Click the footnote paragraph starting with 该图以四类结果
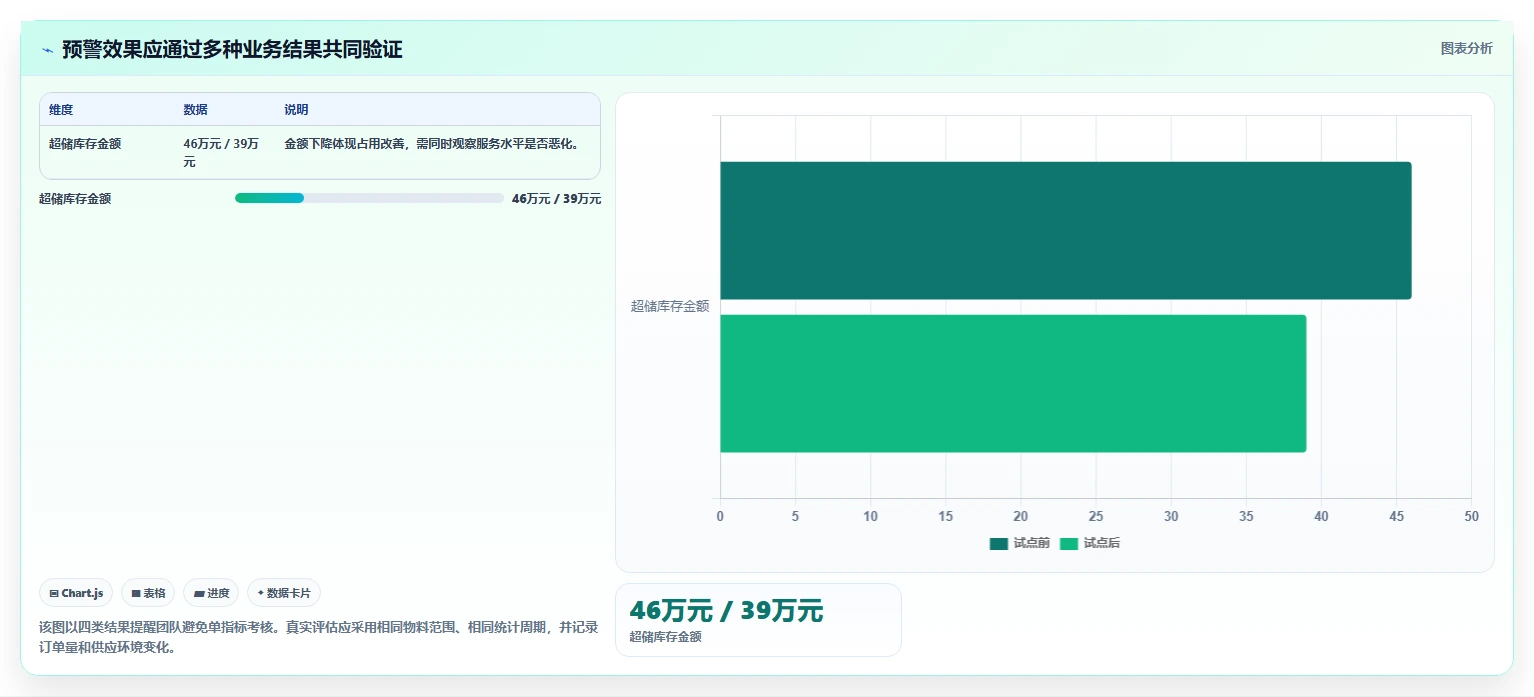 [x=319, y=637]
